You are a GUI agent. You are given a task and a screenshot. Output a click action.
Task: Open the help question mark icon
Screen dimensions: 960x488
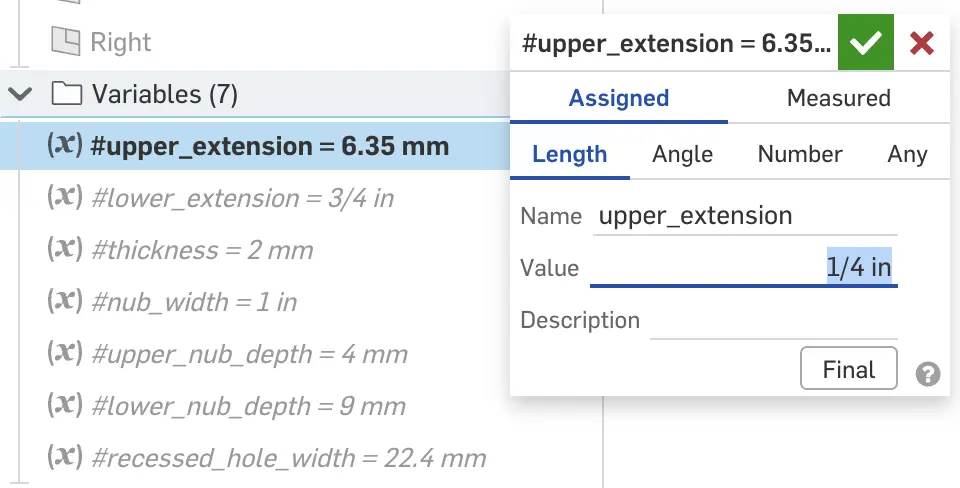coord(928,375)
